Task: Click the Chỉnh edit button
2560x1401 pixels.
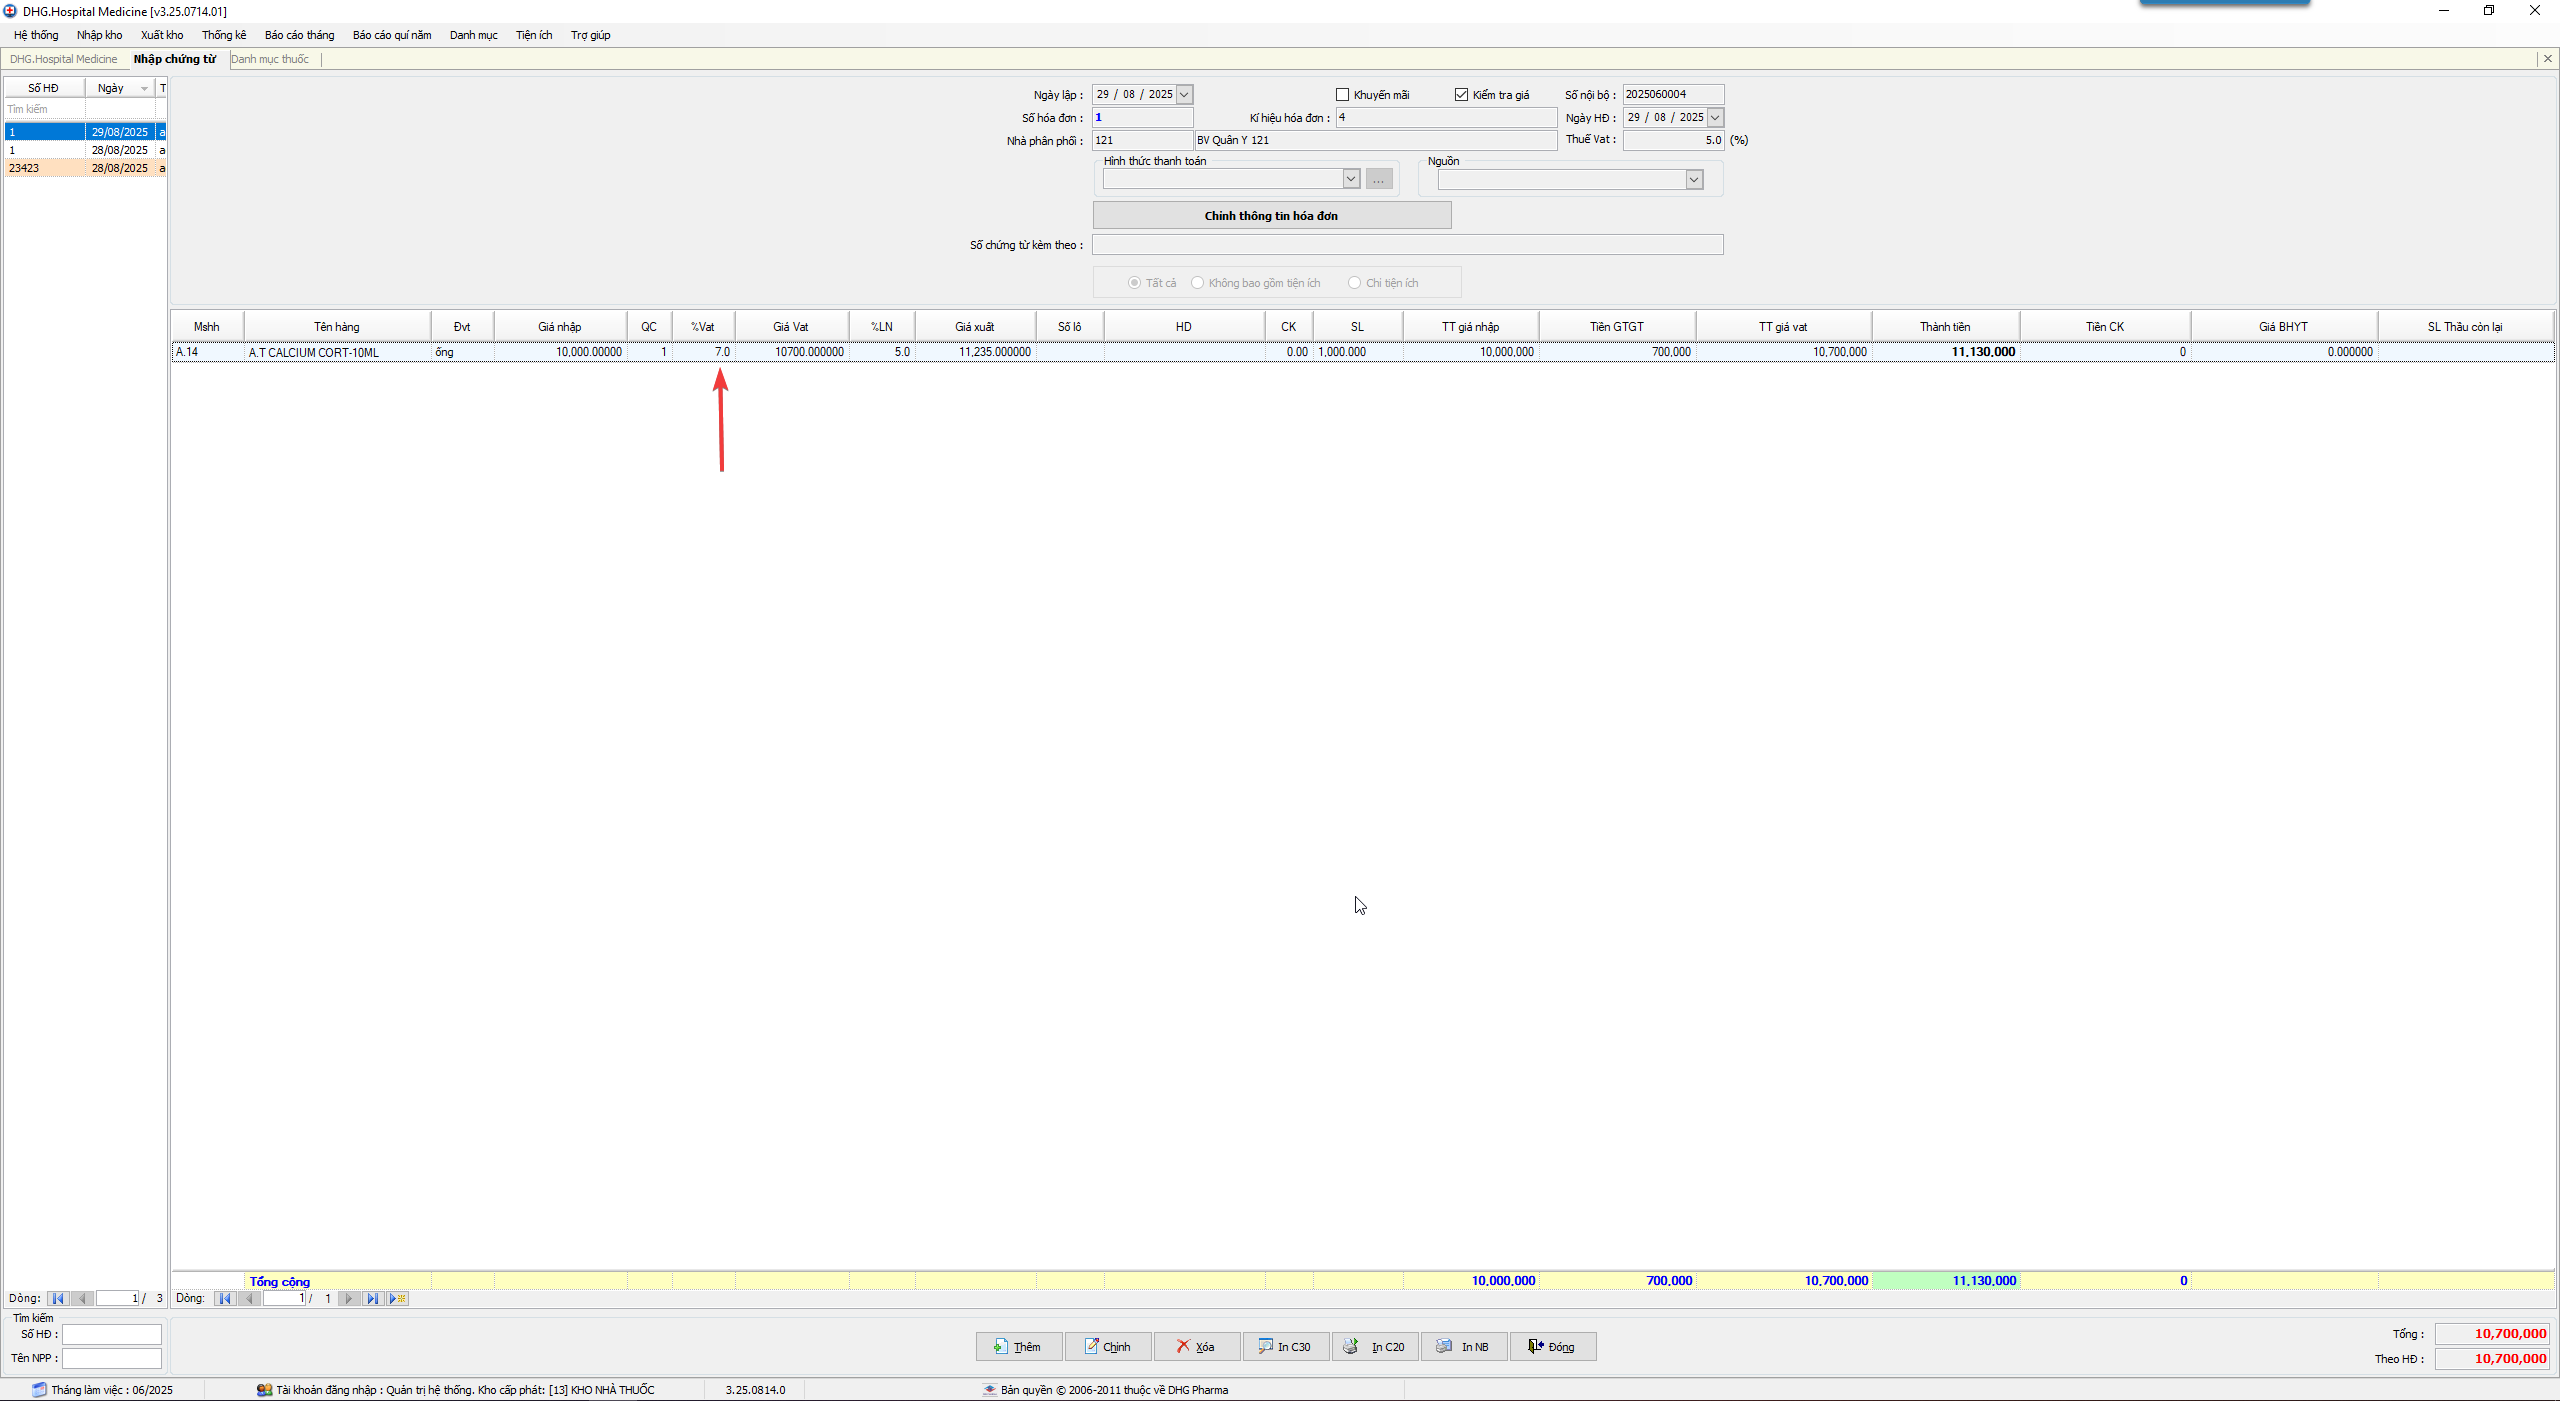Action: (x=1107, y=1347)
